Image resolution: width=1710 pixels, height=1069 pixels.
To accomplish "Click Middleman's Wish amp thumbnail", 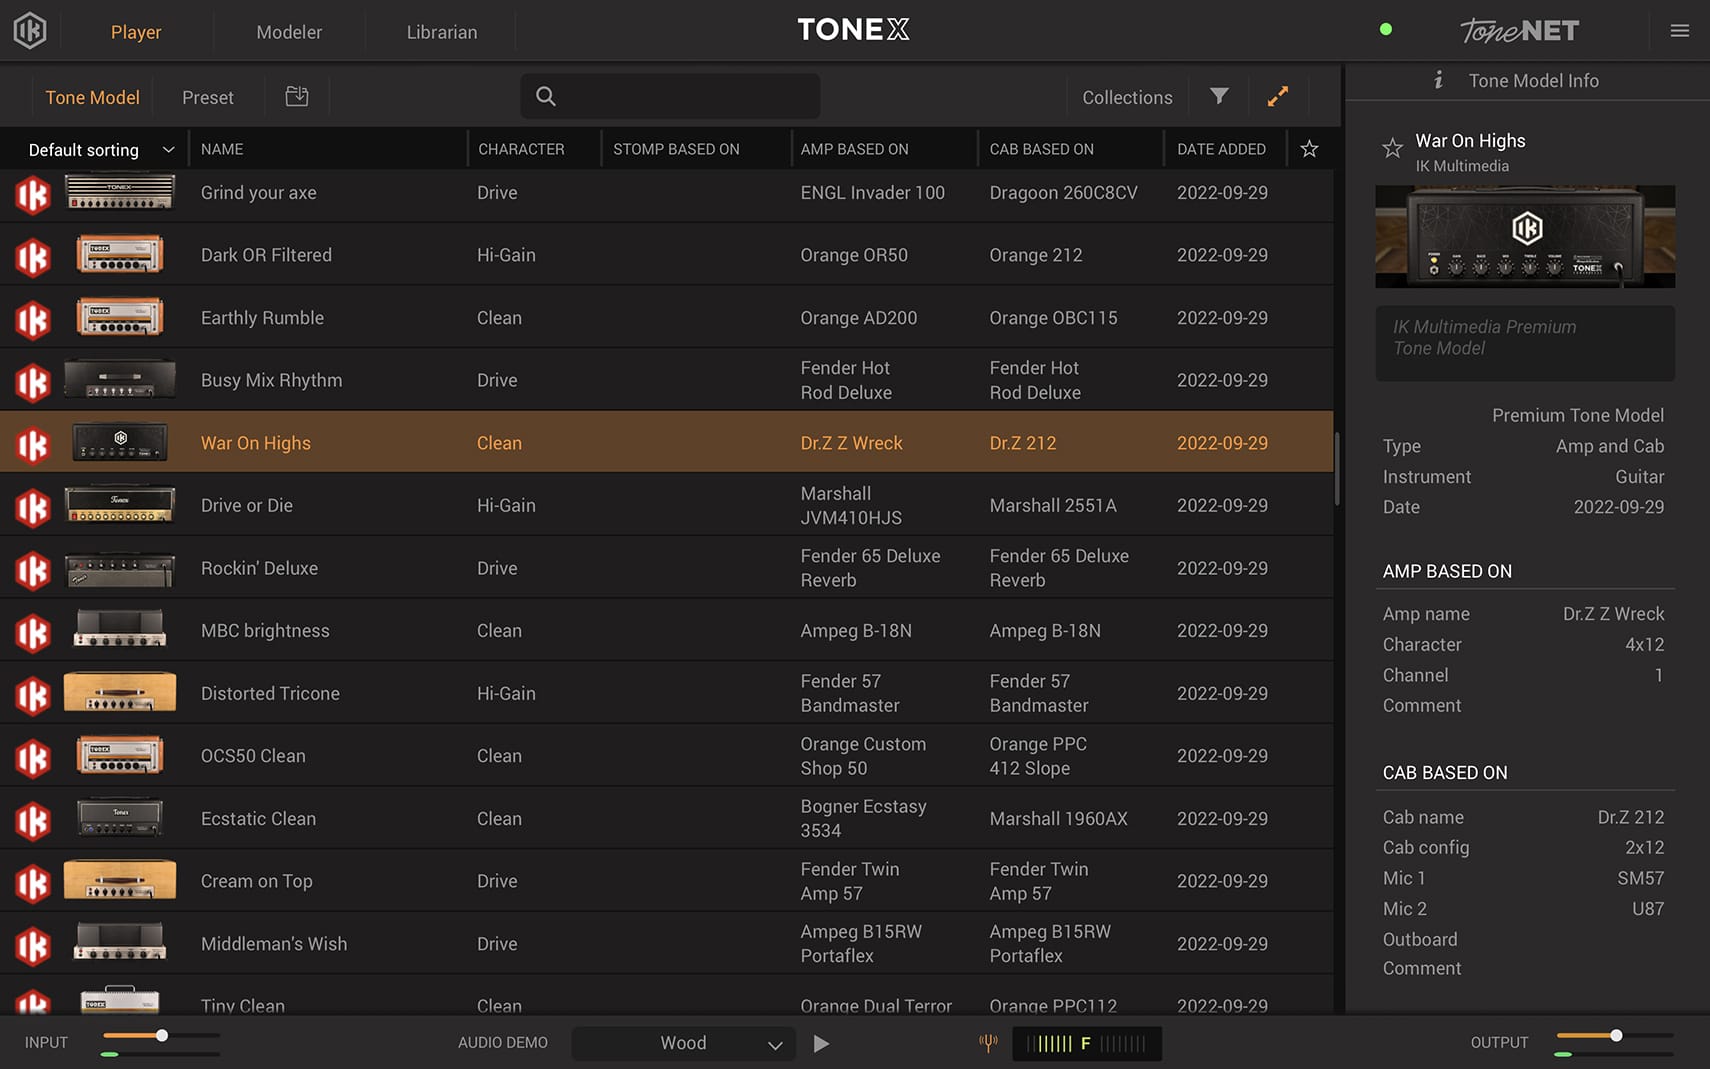I will point(120,942).
